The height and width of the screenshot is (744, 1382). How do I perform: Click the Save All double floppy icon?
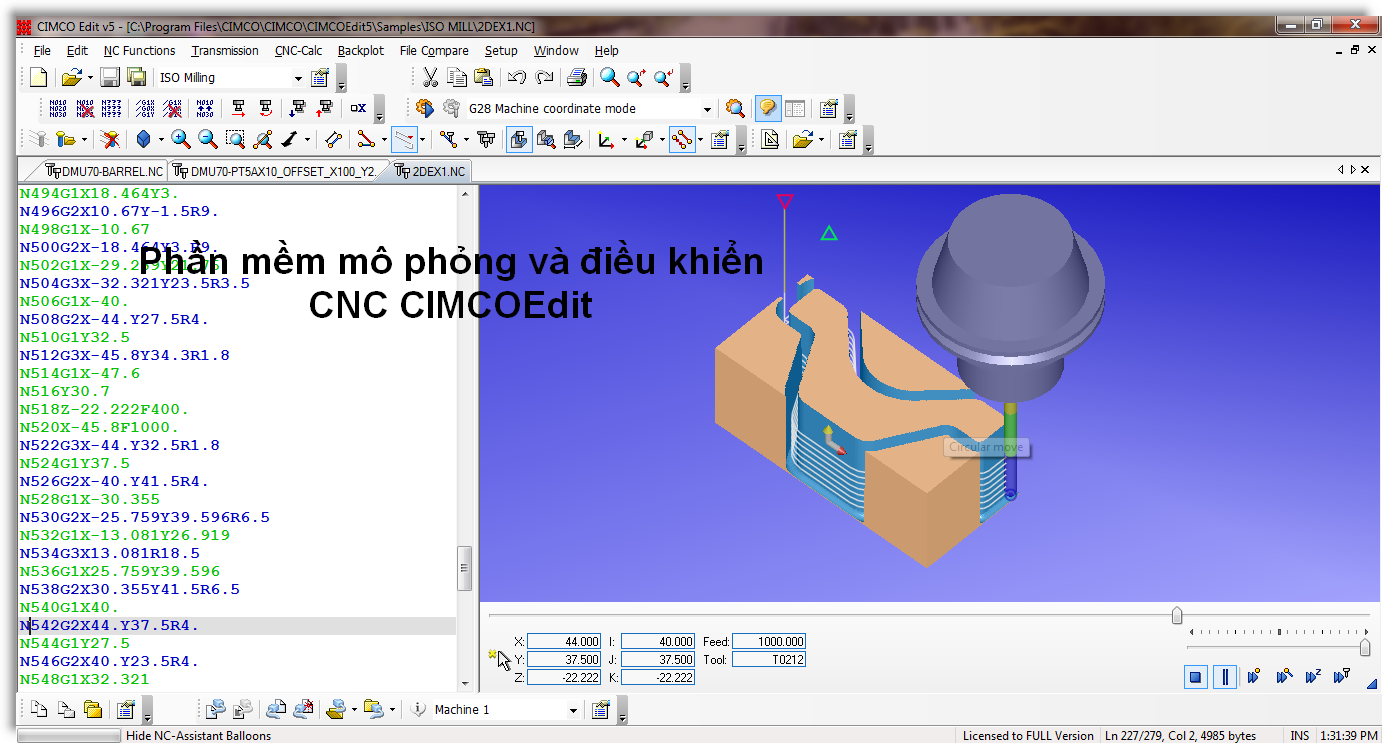click(136, 77)
